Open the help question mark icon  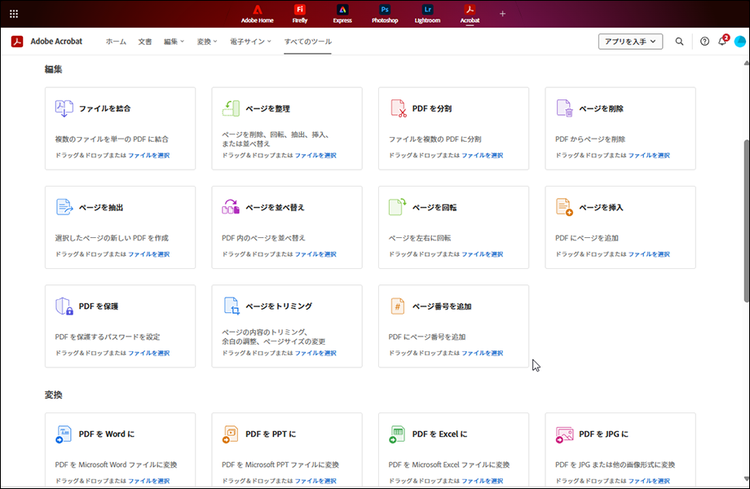click(x=704, y=41)
